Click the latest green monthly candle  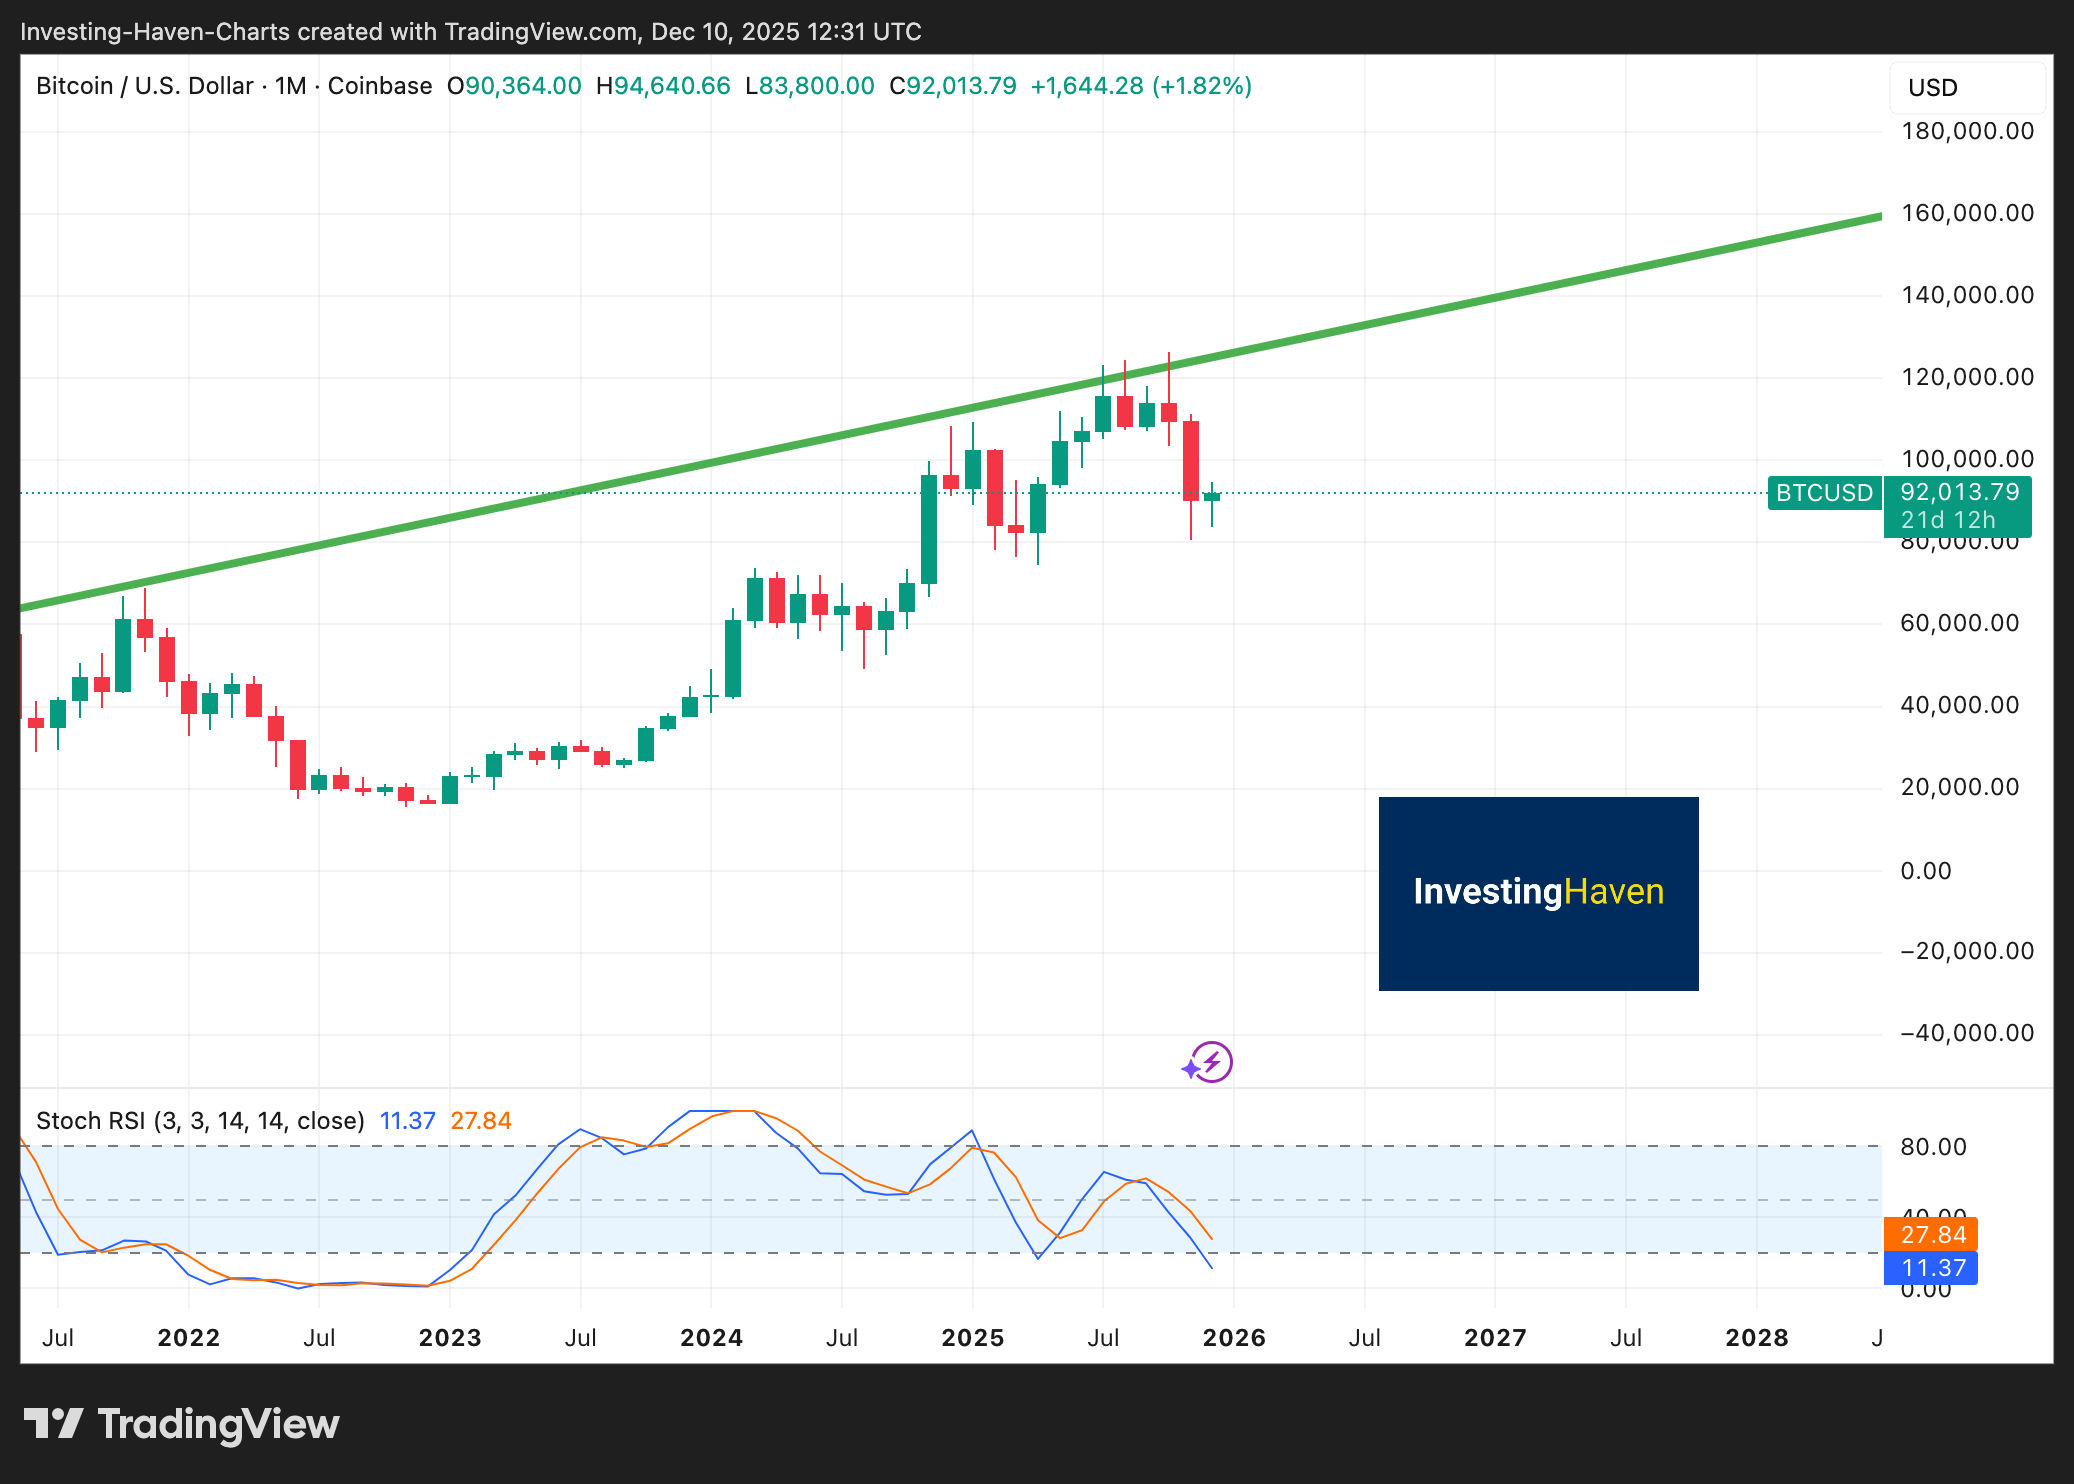pyautogui.click(x=1212, y=497)
